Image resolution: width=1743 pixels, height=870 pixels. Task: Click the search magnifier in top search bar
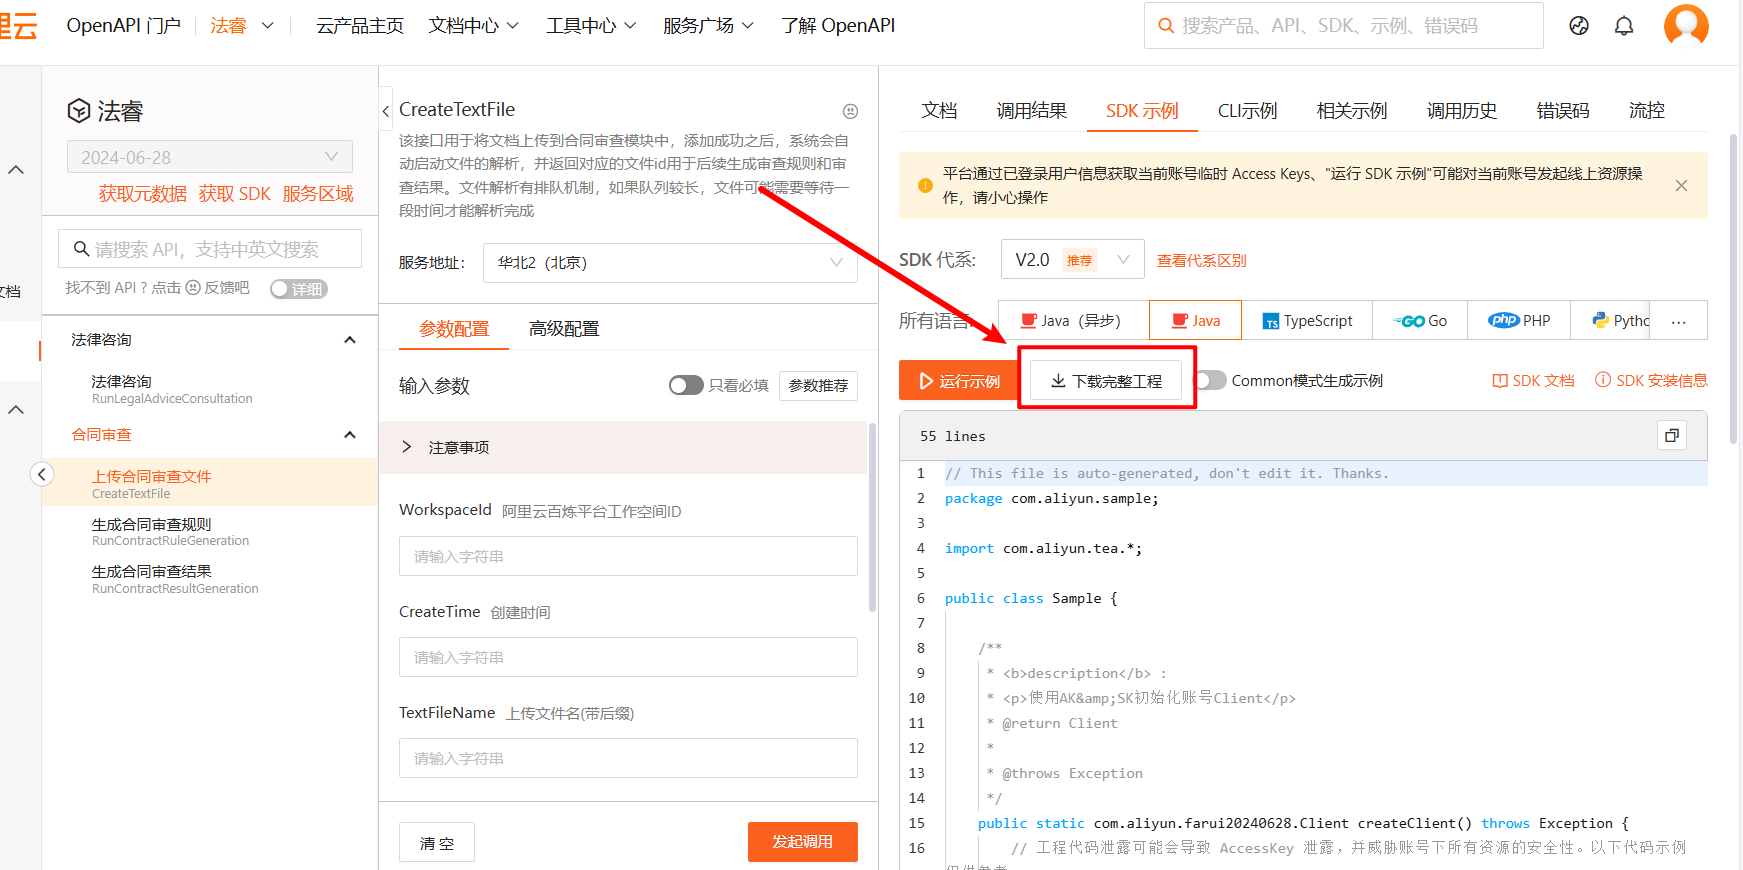[x=1166, y=26]
